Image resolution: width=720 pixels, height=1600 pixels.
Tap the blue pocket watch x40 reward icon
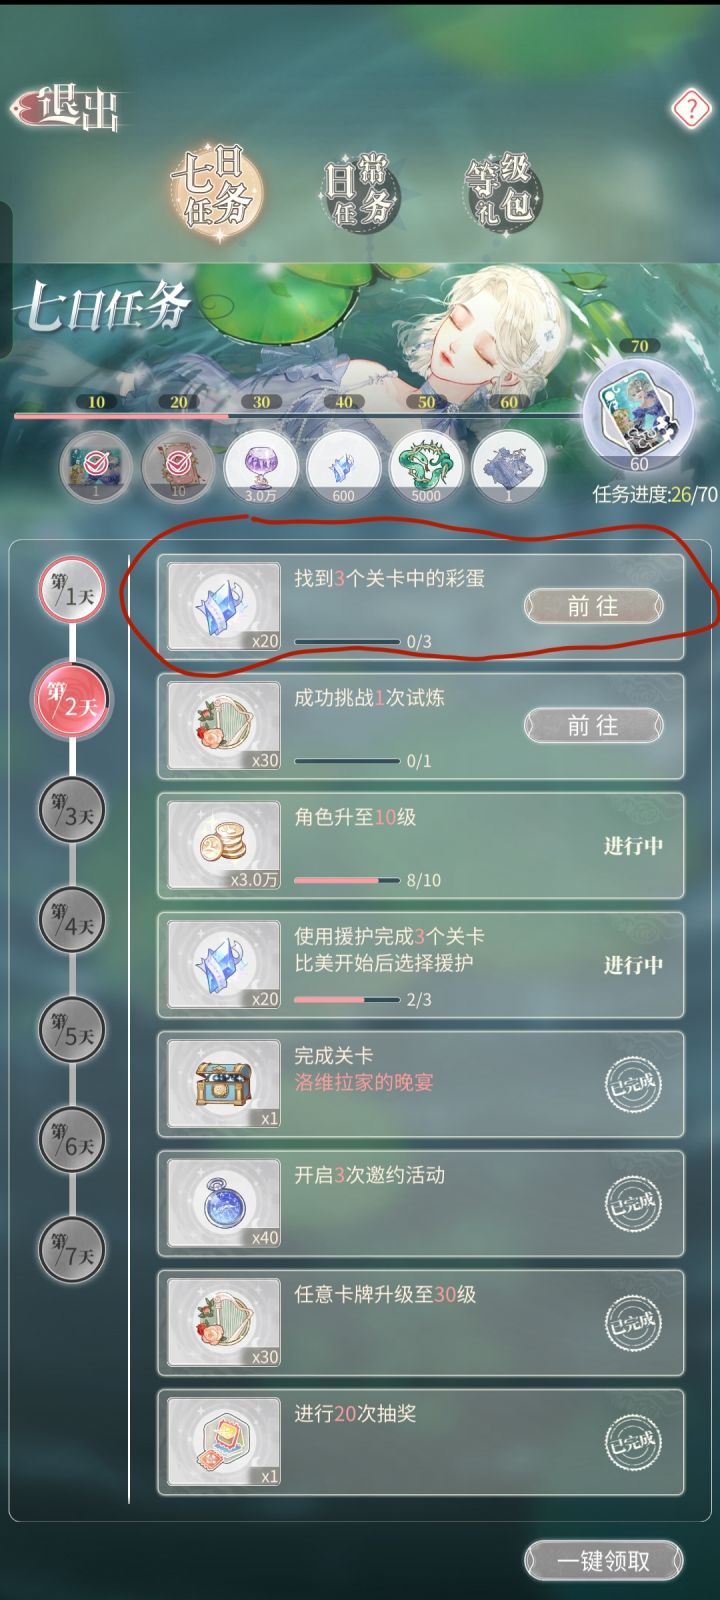pos(224,1204)
